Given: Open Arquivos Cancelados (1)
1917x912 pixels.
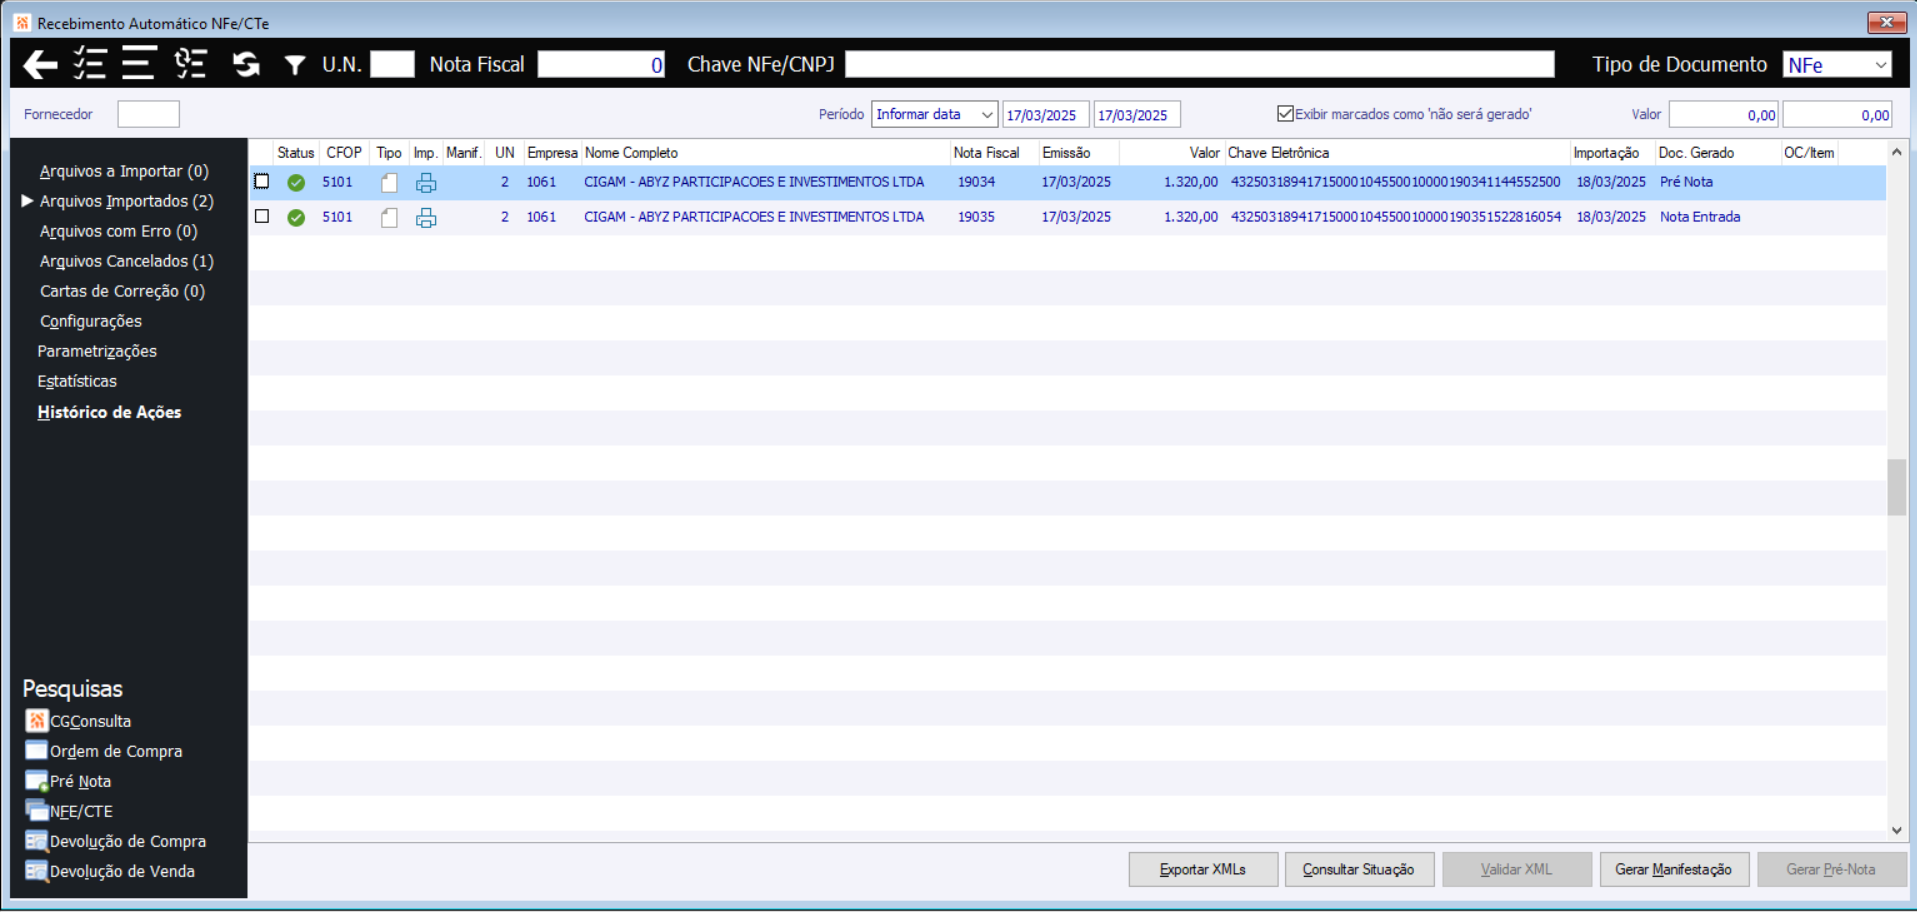Looking at the screenshot, I should point(127,261).
